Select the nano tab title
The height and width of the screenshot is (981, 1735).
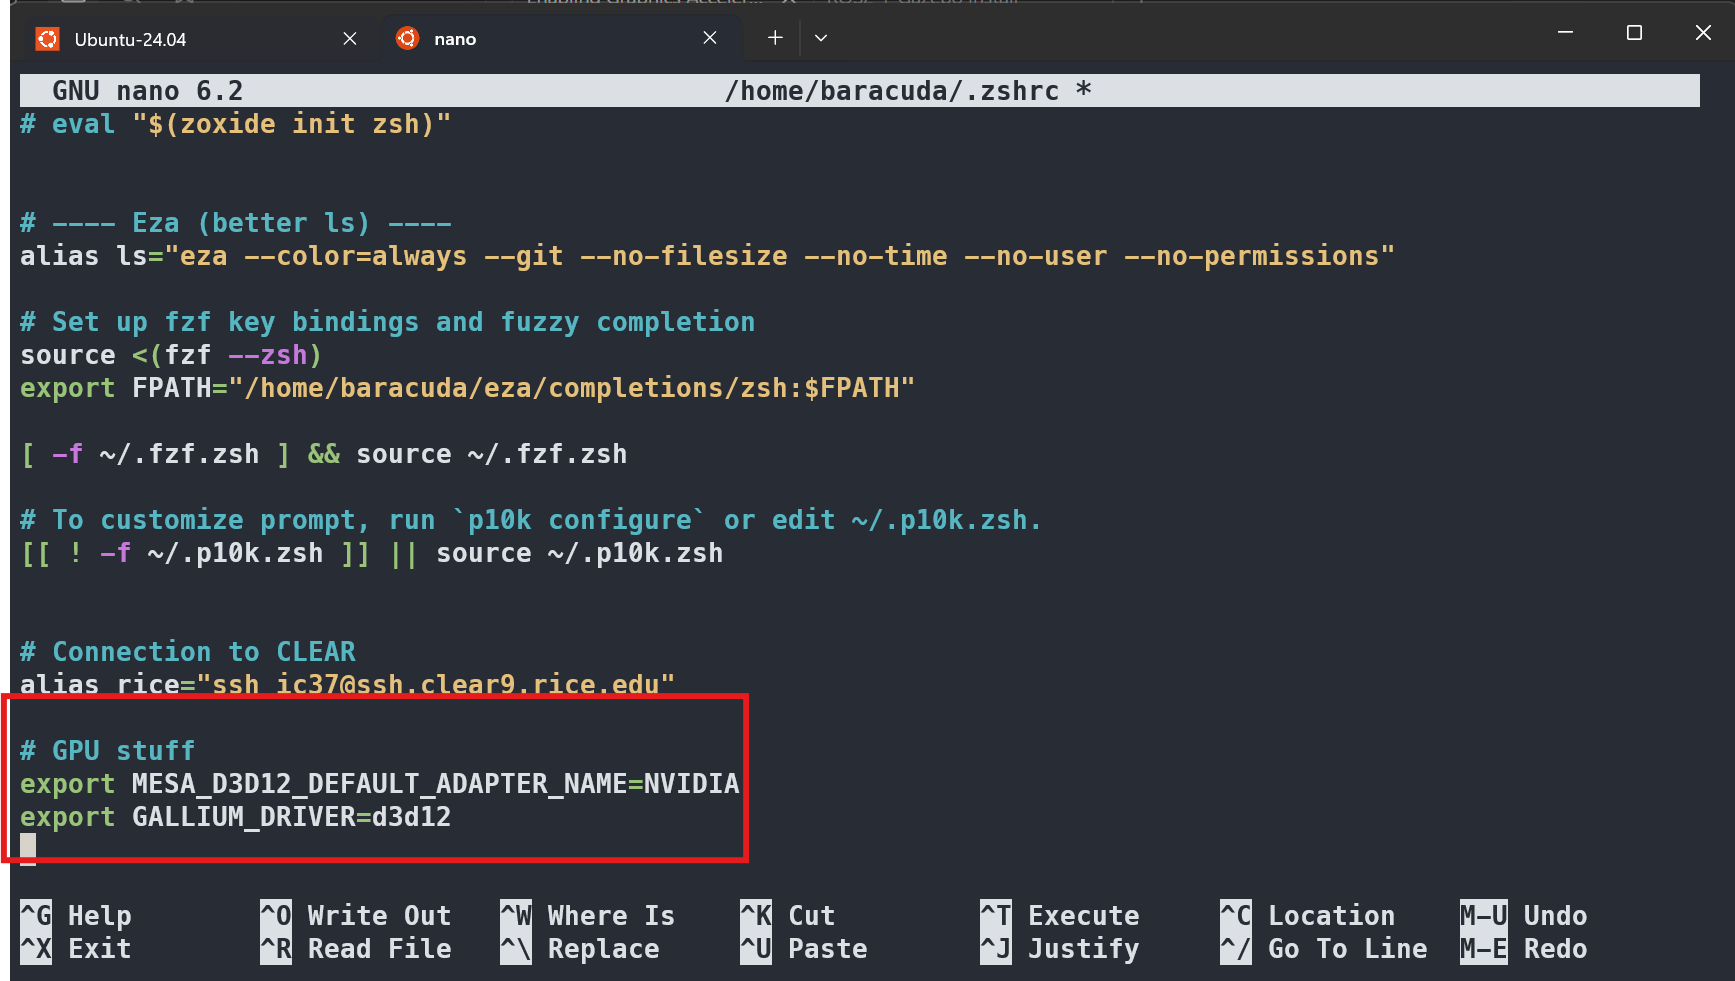tap(455, 39)
